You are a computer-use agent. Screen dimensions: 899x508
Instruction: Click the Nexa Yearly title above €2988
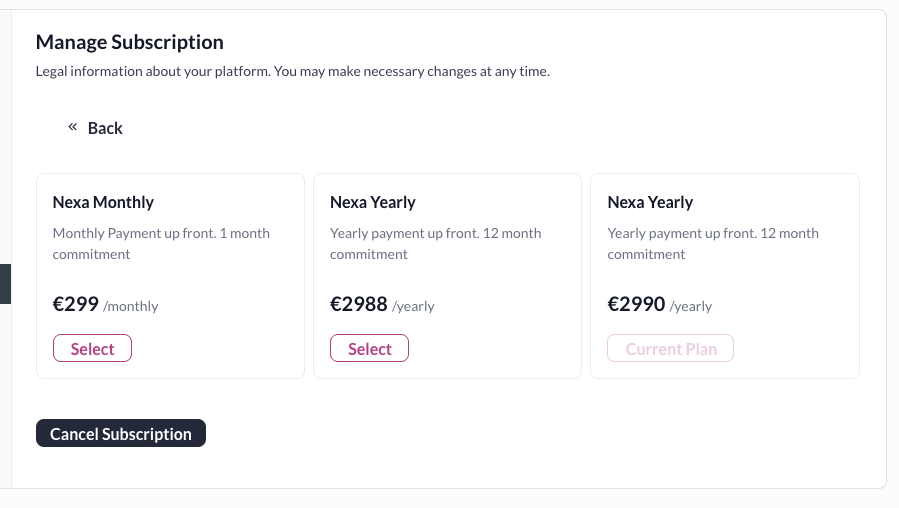point(372,202)
